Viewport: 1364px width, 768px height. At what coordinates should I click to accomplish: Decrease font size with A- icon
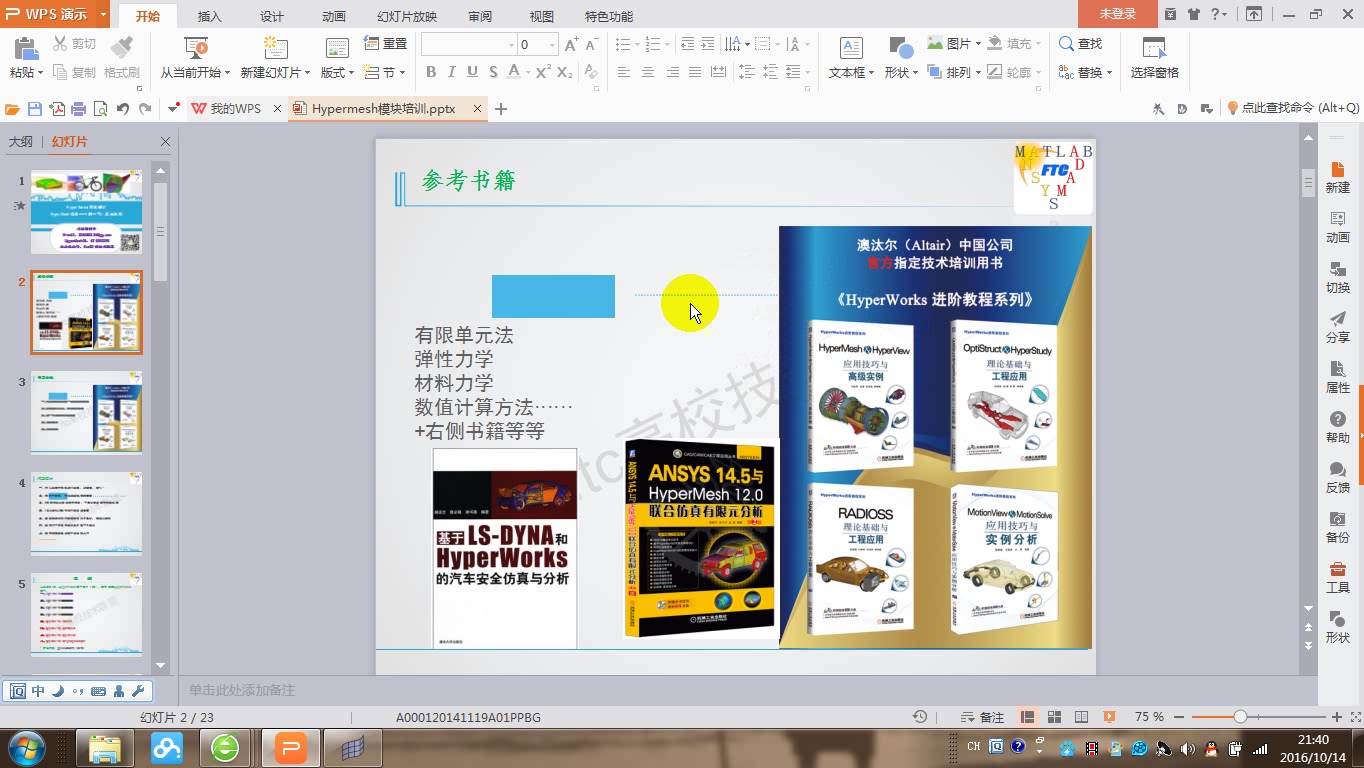coord(592,45)
